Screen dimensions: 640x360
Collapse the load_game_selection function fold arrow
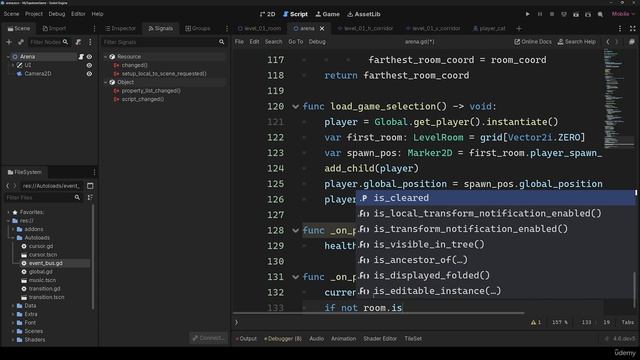tap(296, 107)
